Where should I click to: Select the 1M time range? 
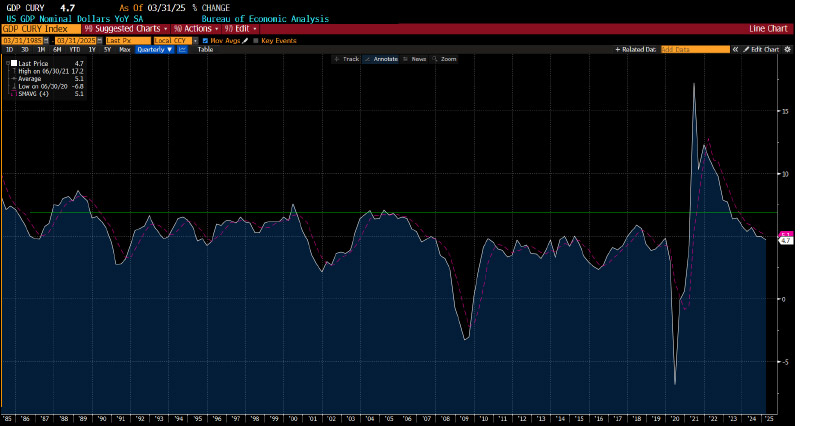tap(41, 49)
